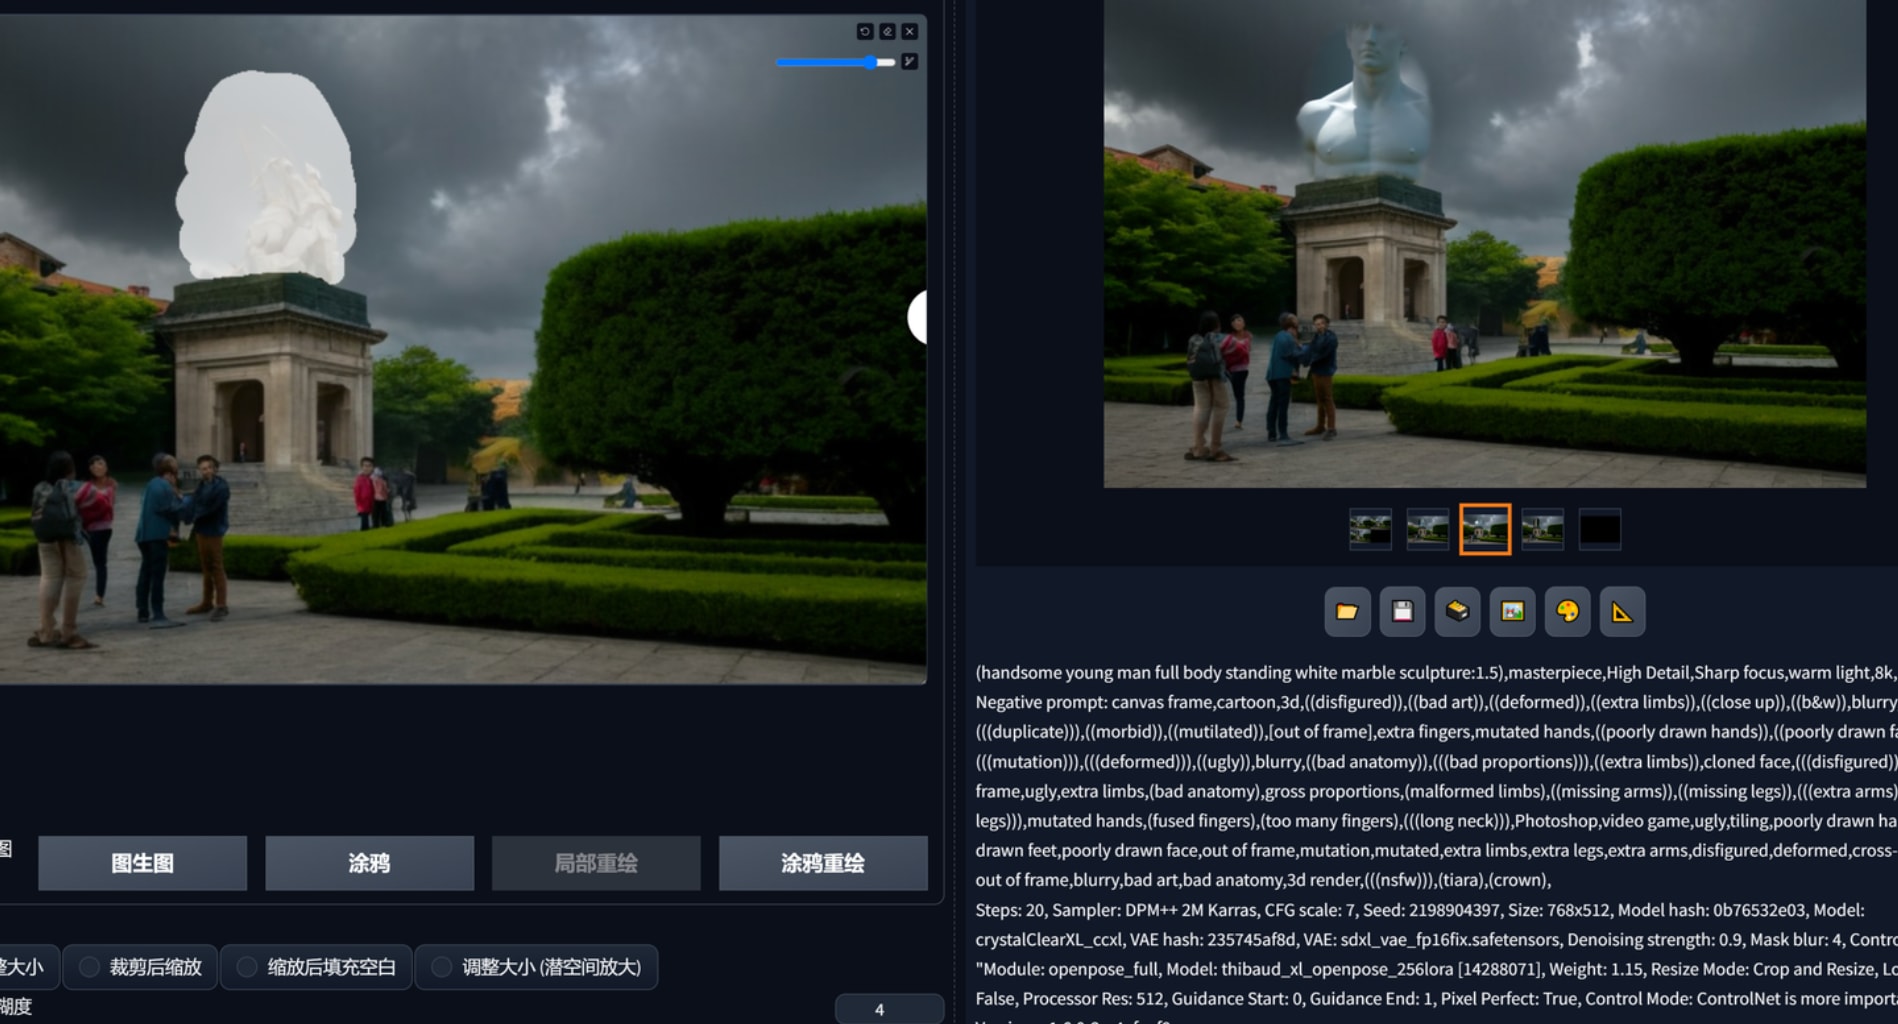This screenshot has width=1898, height=1024.
Task: Switch to the 涂鸦 tab
Action: coord(369,863)
